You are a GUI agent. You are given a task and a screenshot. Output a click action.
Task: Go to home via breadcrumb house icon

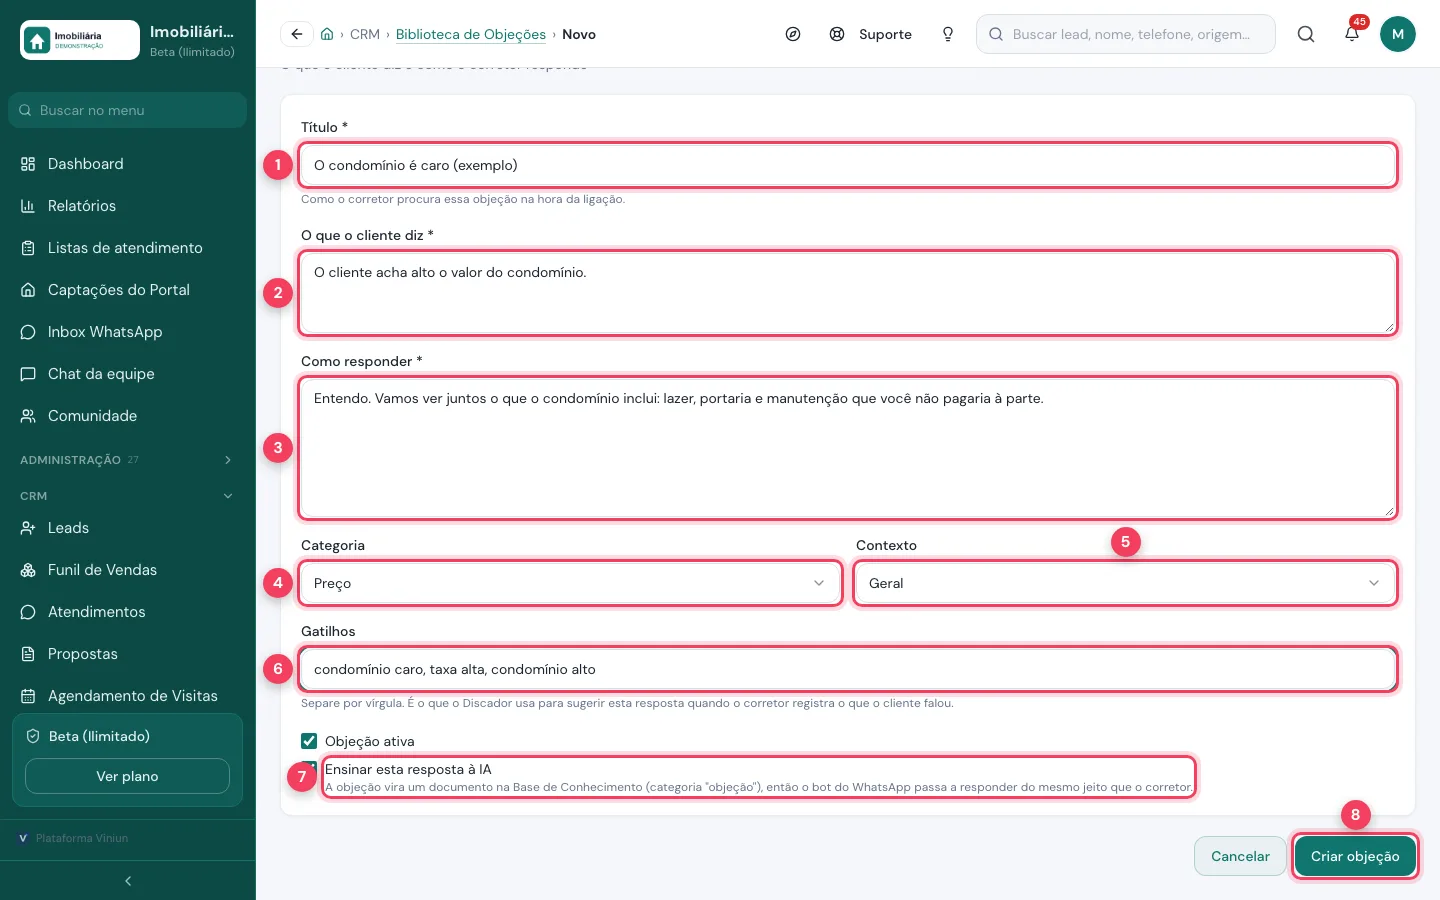pyautogui.click(x=327, y=34)
